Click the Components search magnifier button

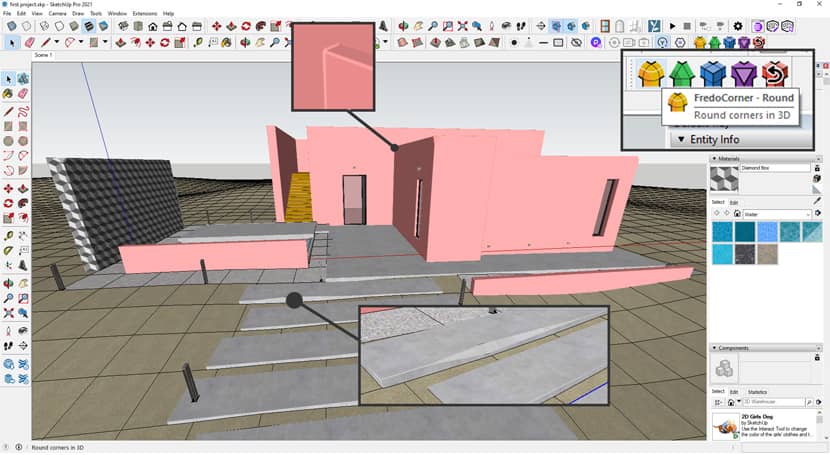[809, 402]
